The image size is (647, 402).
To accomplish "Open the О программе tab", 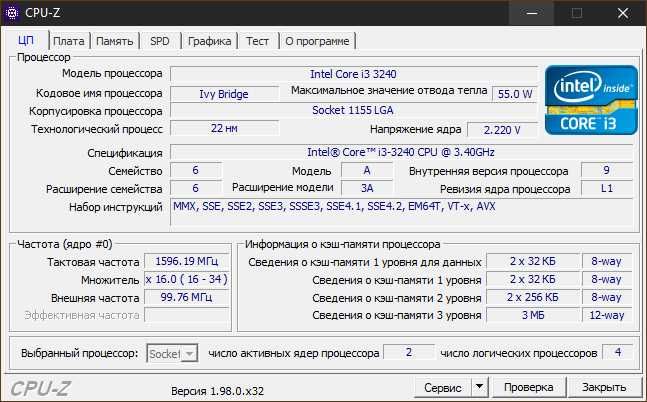I will 317,41.
